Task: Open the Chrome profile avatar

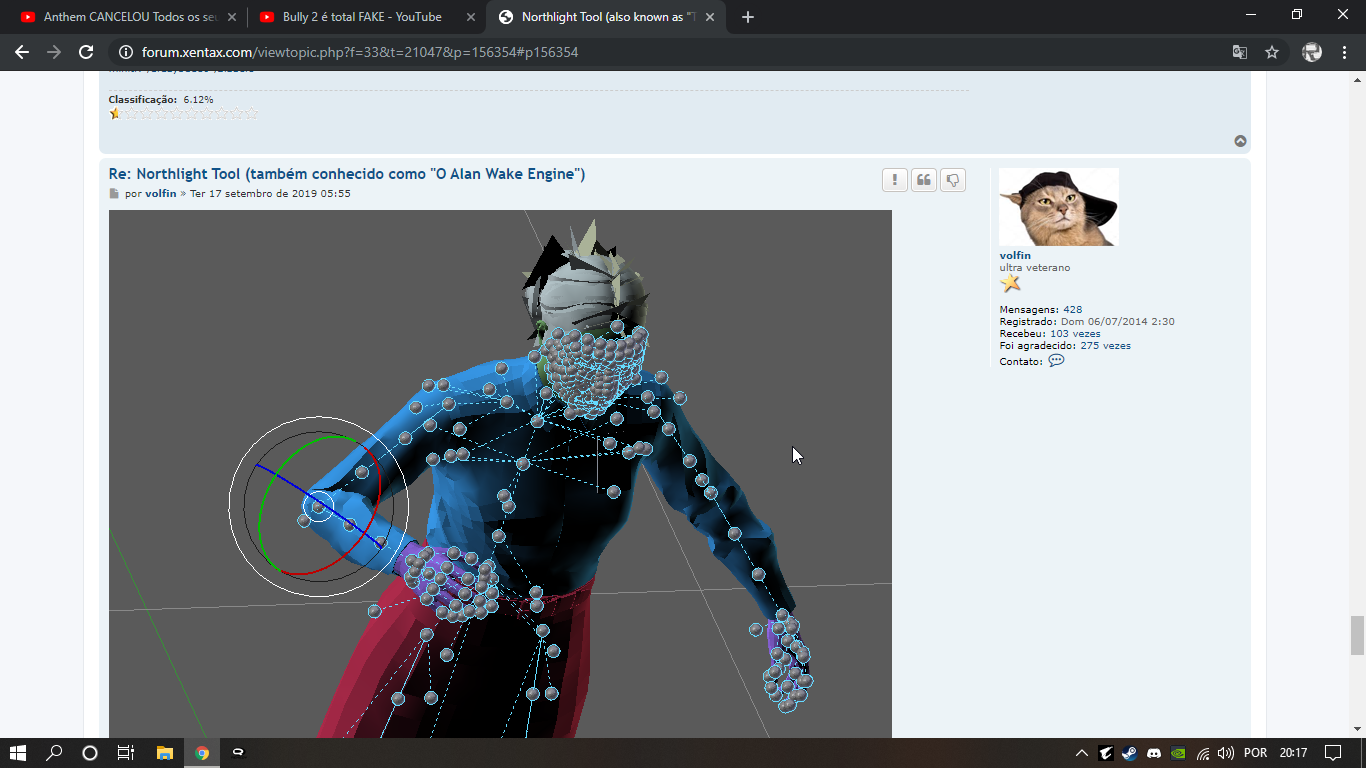Action: coord(1312,52)
